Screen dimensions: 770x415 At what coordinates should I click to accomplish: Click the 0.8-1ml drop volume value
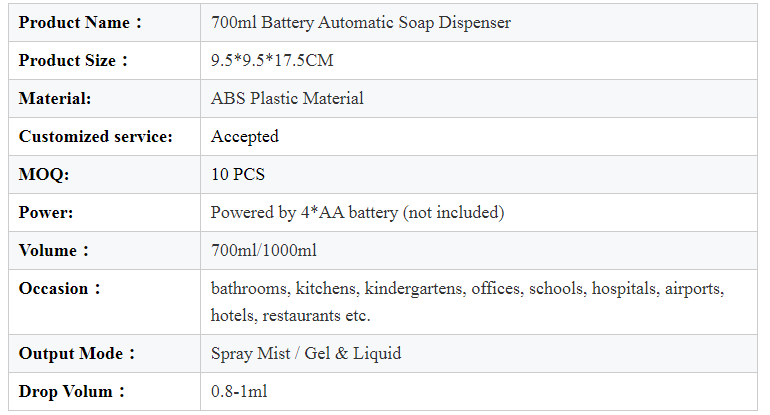239,391
